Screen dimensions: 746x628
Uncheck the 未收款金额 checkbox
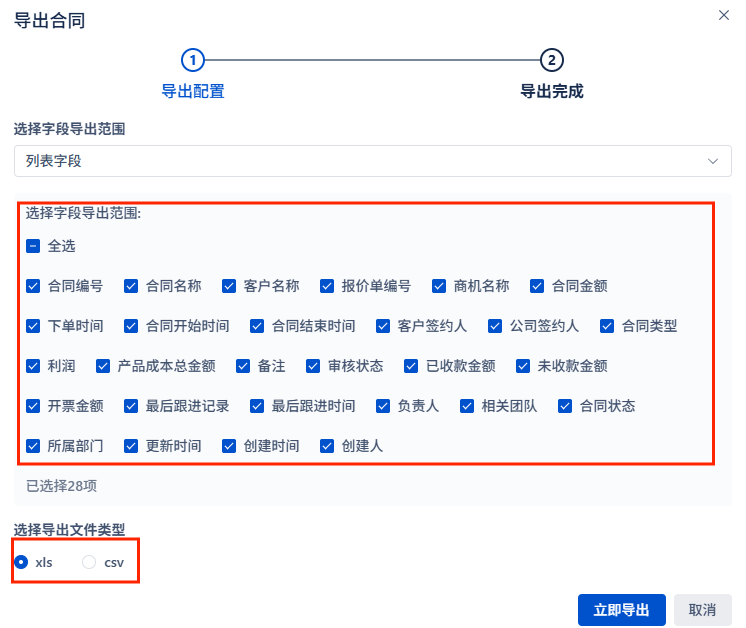(523, 366)
